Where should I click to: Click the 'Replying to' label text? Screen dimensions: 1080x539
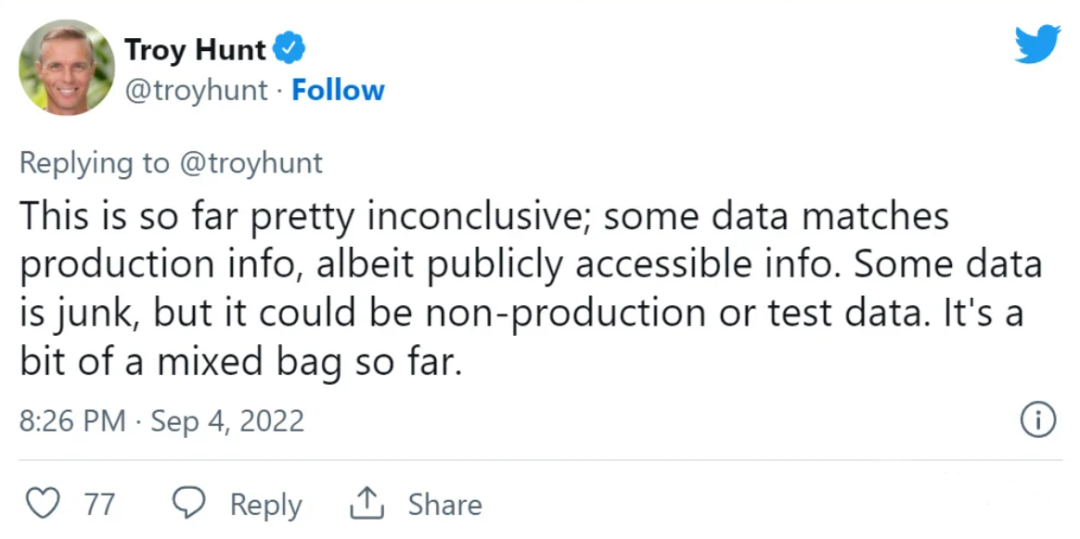(x=94, y=163)
